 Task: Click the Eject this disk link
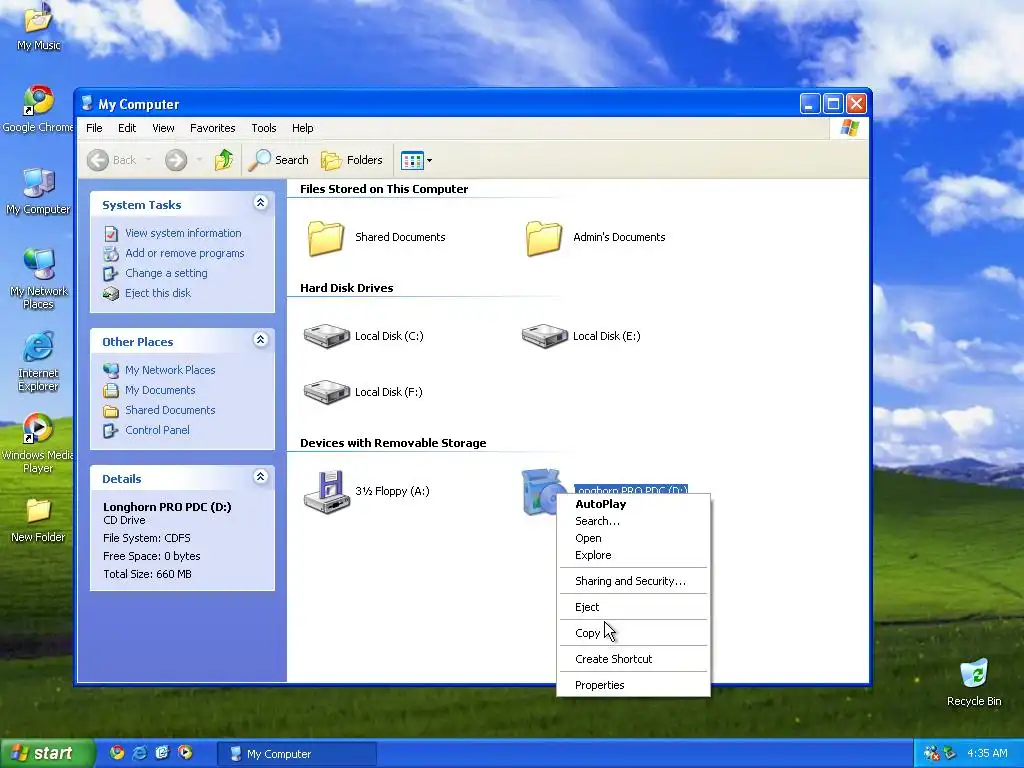pos(157,293)
